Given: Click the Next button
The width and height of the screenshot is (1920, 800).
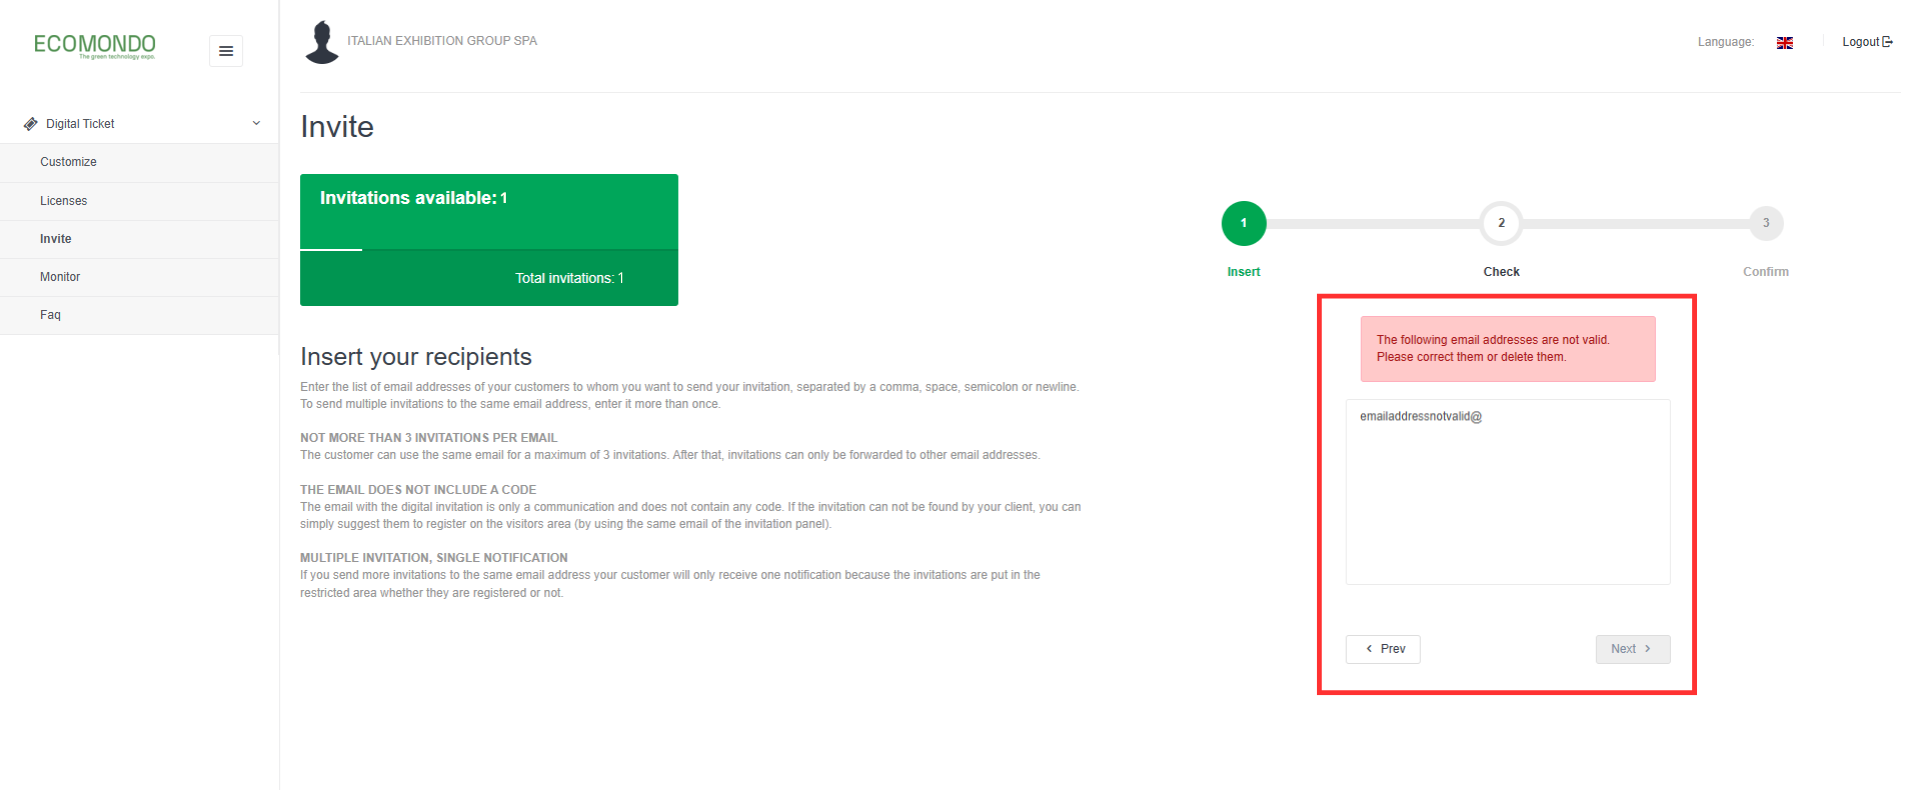Looking at the screenshot, I should pos(1633,649).
